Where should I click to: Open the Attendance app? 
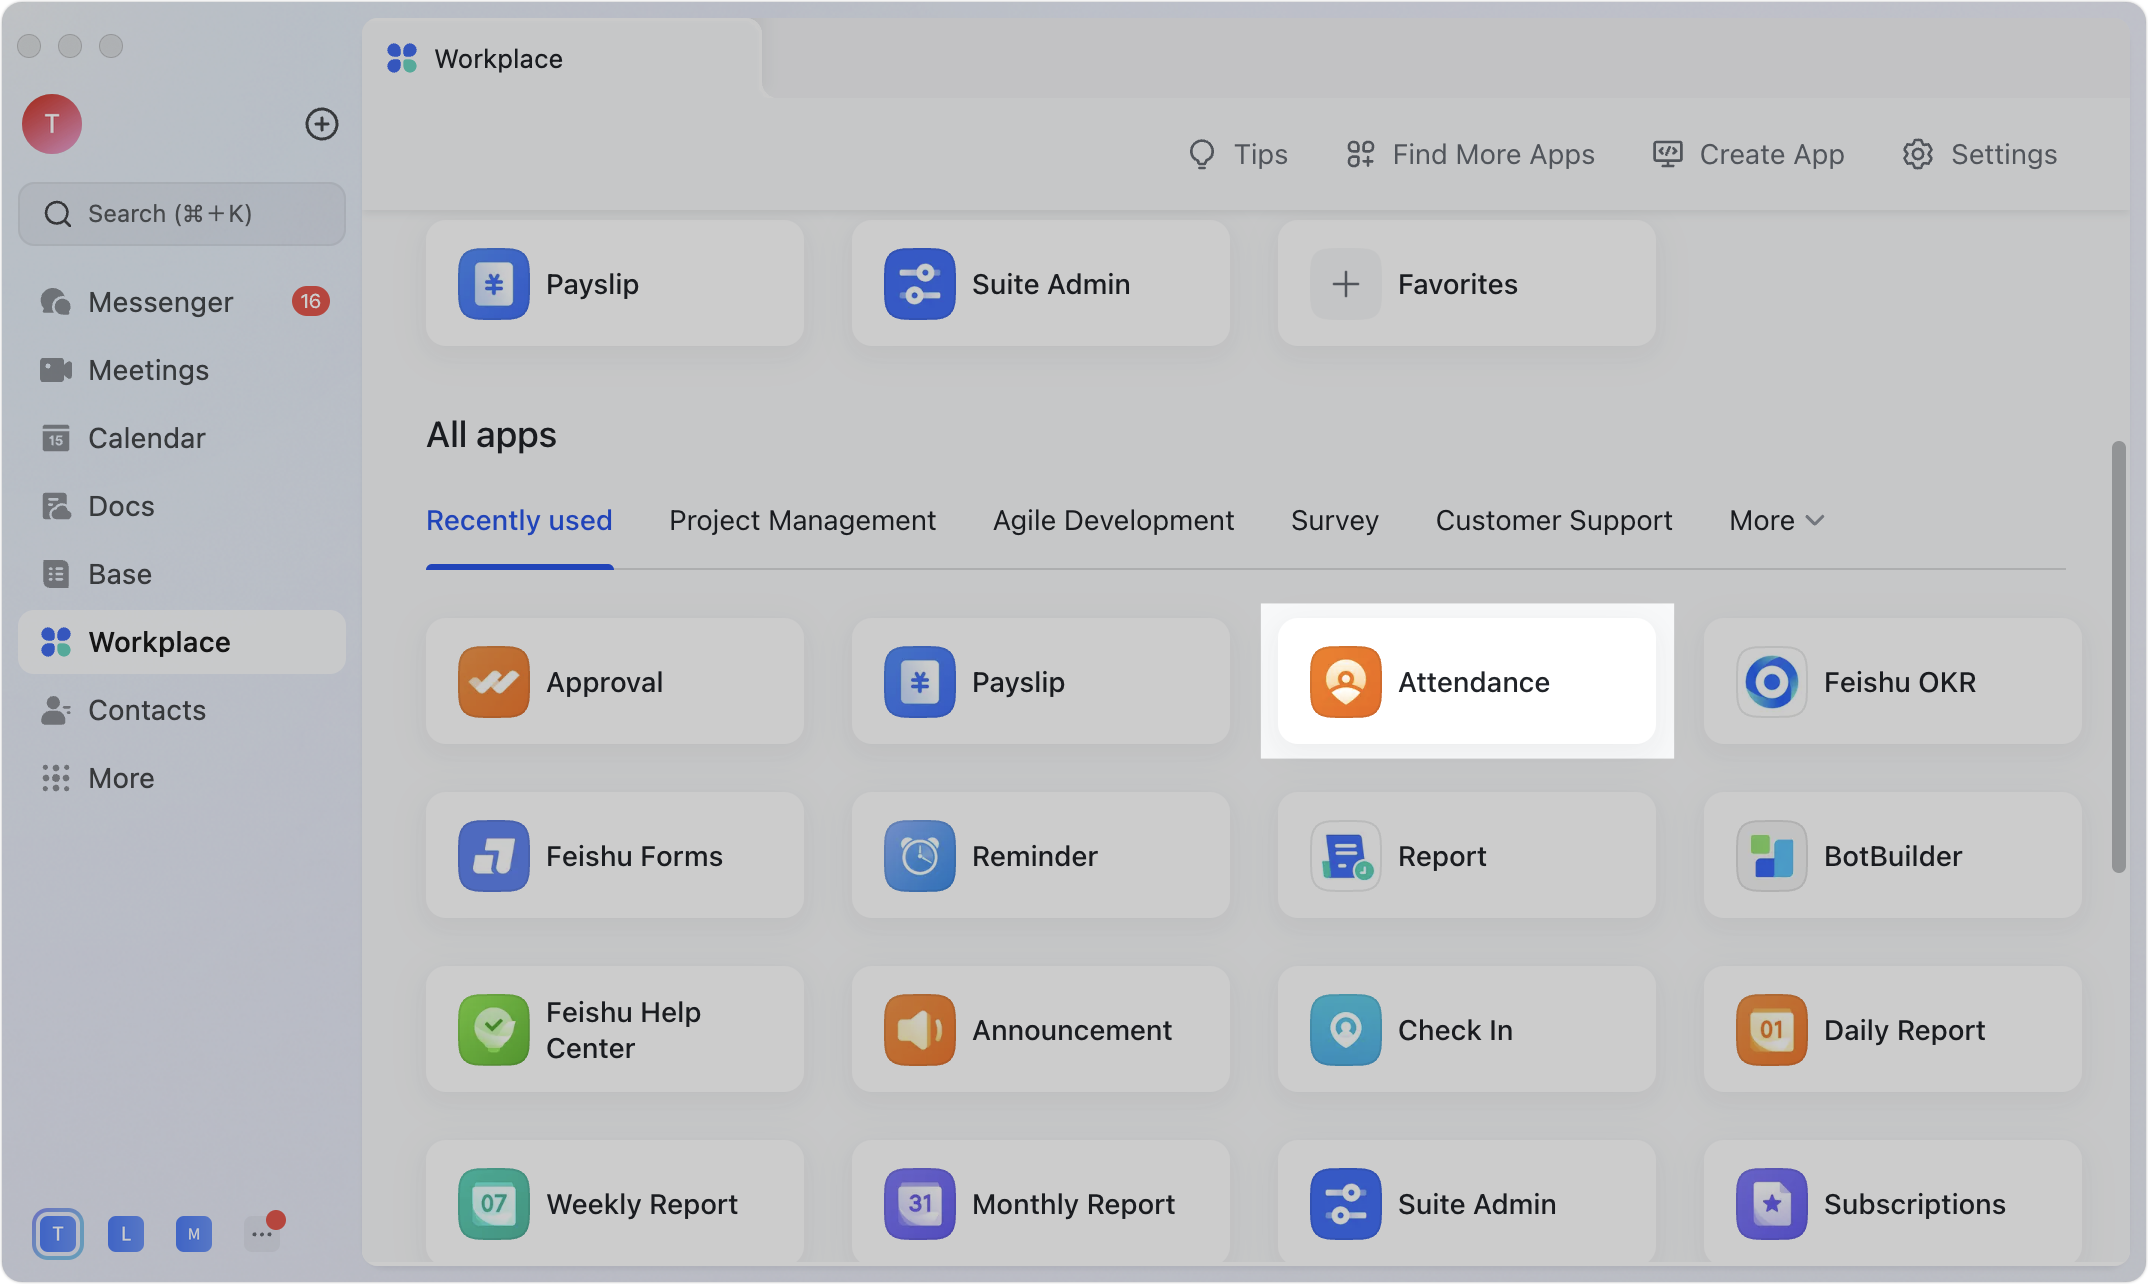[1465, 681]
